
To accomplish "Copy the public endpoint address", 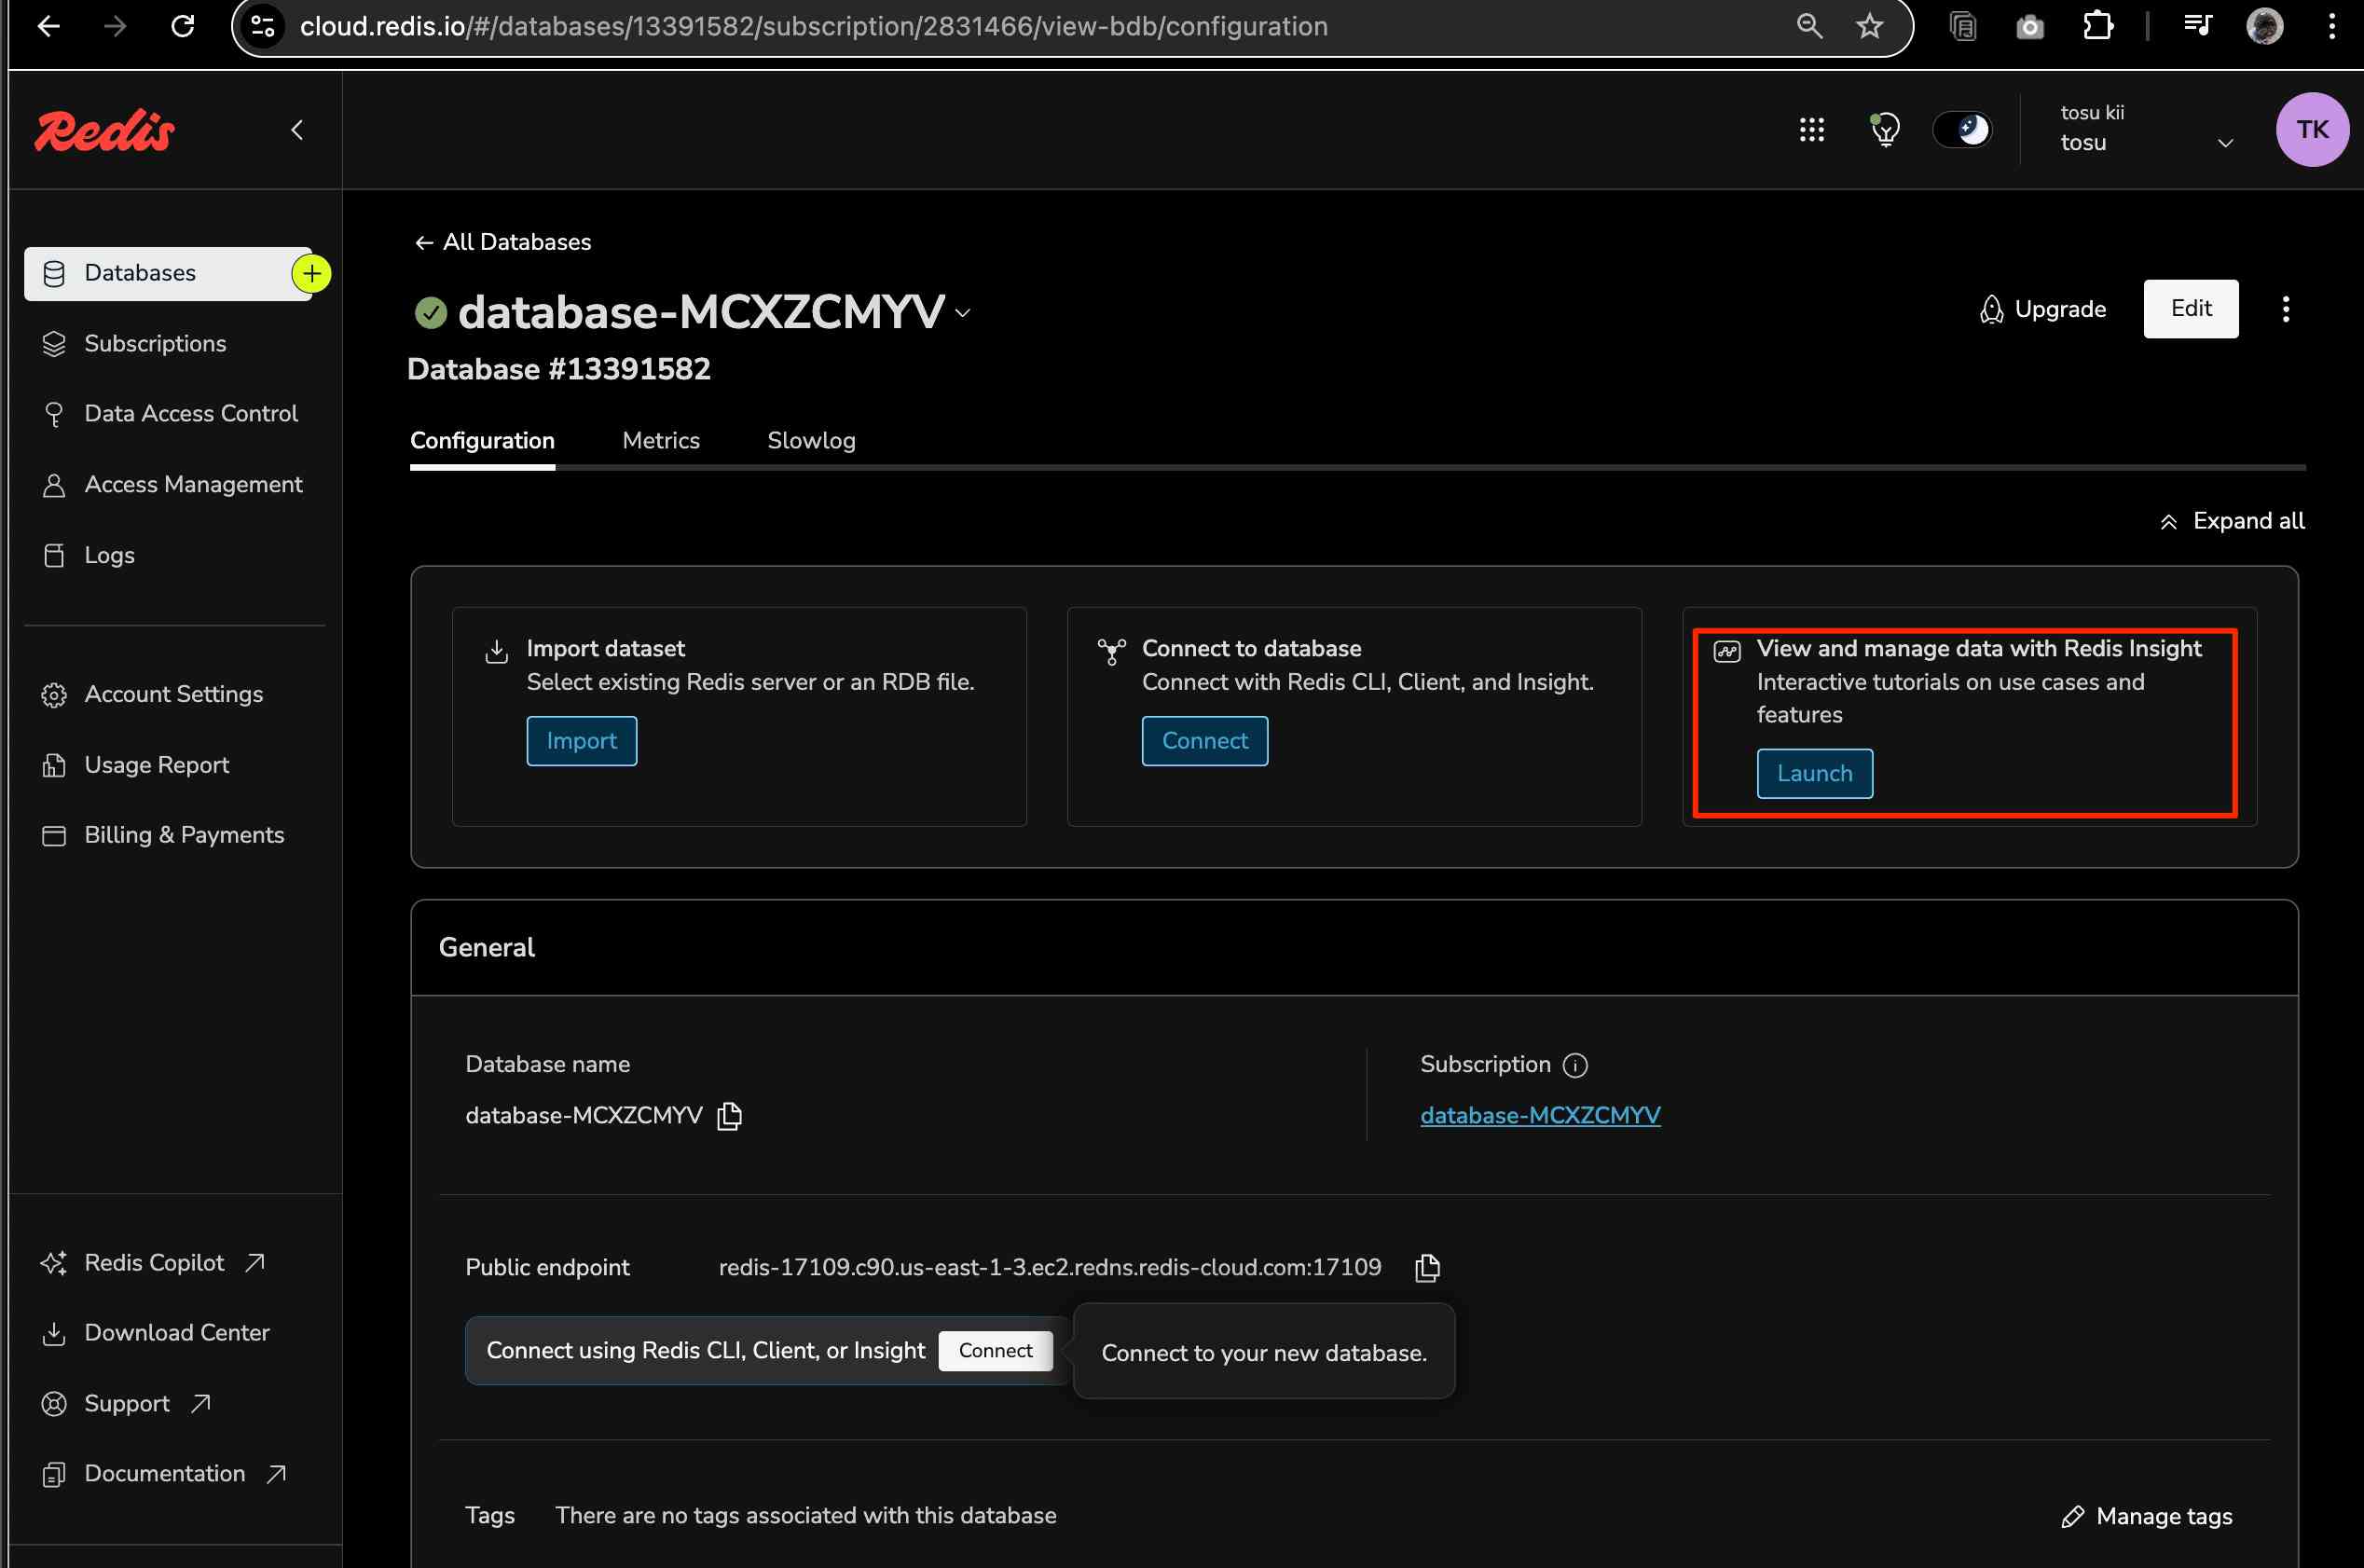I will (x=1427, y=1268).
